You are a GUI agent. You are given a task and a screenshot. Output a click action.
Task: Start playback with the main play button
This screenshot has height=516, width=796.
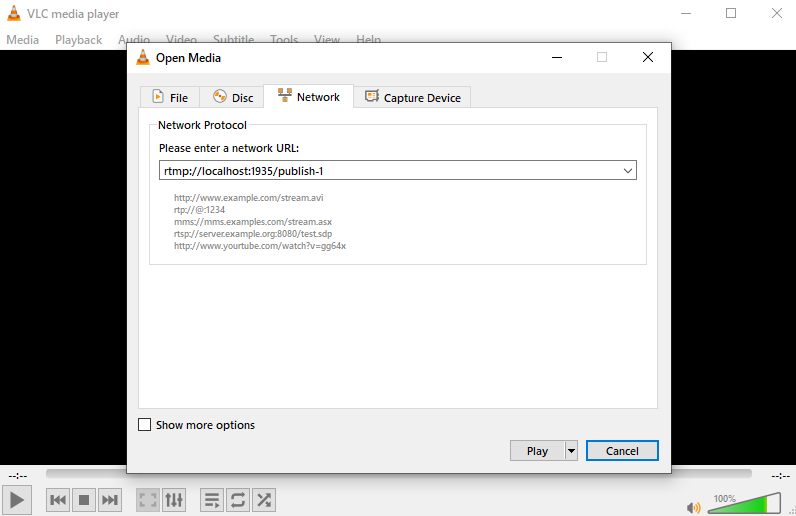17,500
